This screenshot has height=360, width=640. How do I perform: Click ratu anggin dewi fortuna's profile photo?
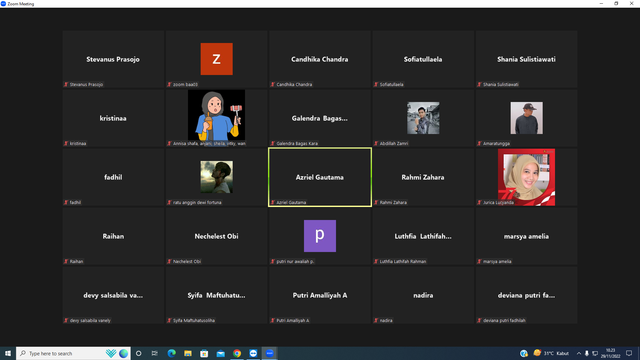coord(216,177)
